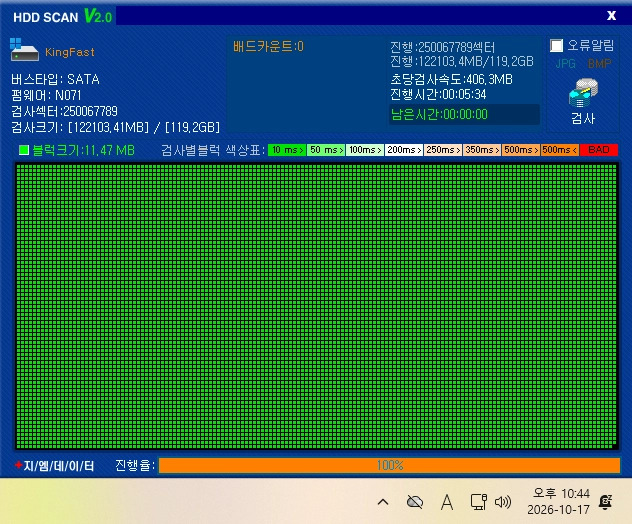The image size is (632, 524).
Task: Click the green 블럭크기 square indicator
Action: tap(24, 150)
